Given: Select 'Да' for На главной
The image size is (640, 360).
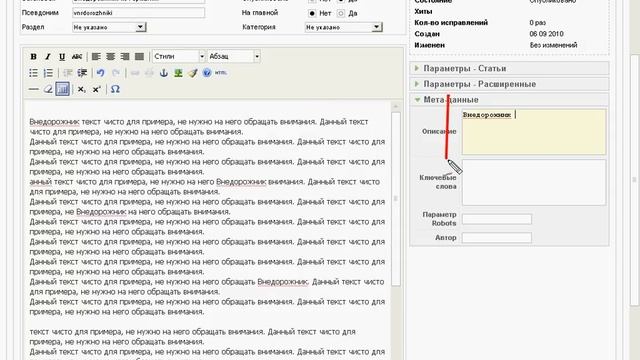Looking at the screenshot, I should coord(341,13).
